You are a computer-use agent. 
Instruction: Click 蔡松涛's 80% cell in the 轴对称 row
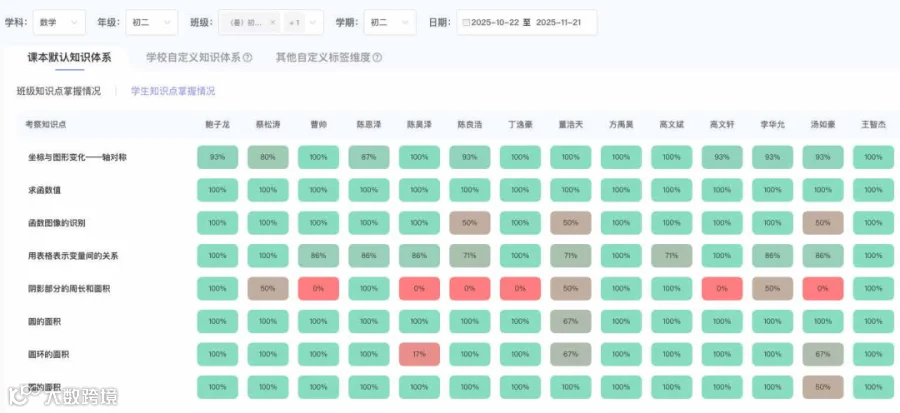tap(268, 157)
